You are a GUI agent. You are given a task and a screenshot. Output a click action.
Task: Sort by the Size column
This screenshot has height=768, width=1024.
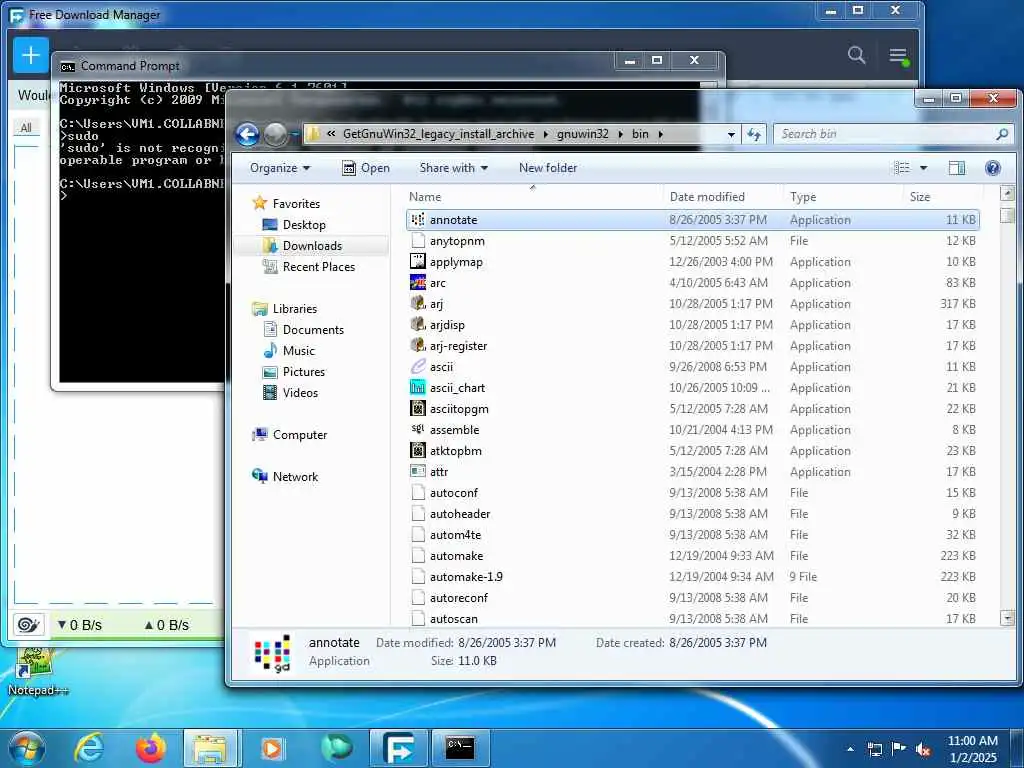pyautogui.click(x=920, y=197)
